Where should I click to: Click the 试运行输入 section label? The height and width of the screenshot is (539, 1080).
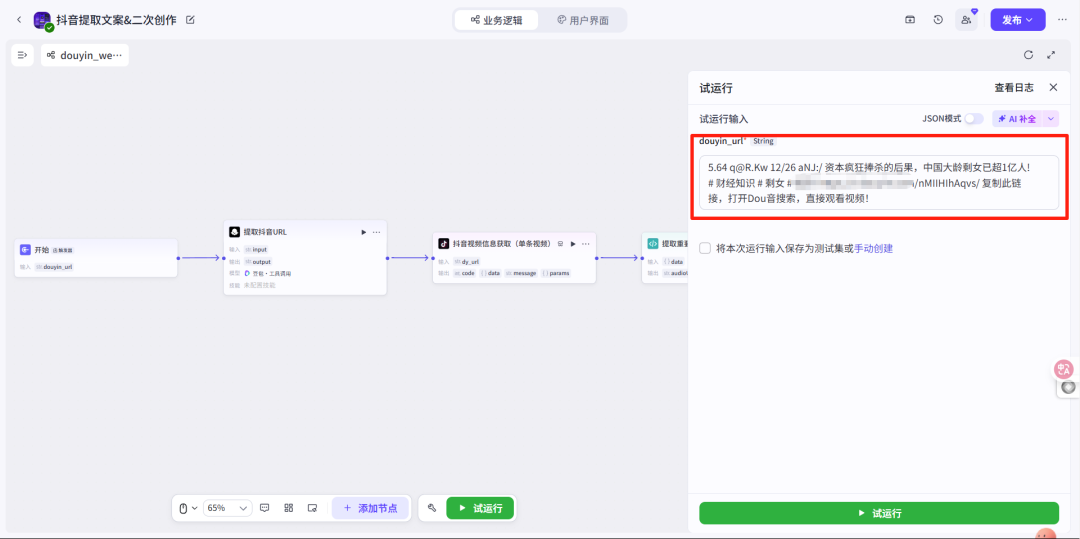[x=724, y=119]
